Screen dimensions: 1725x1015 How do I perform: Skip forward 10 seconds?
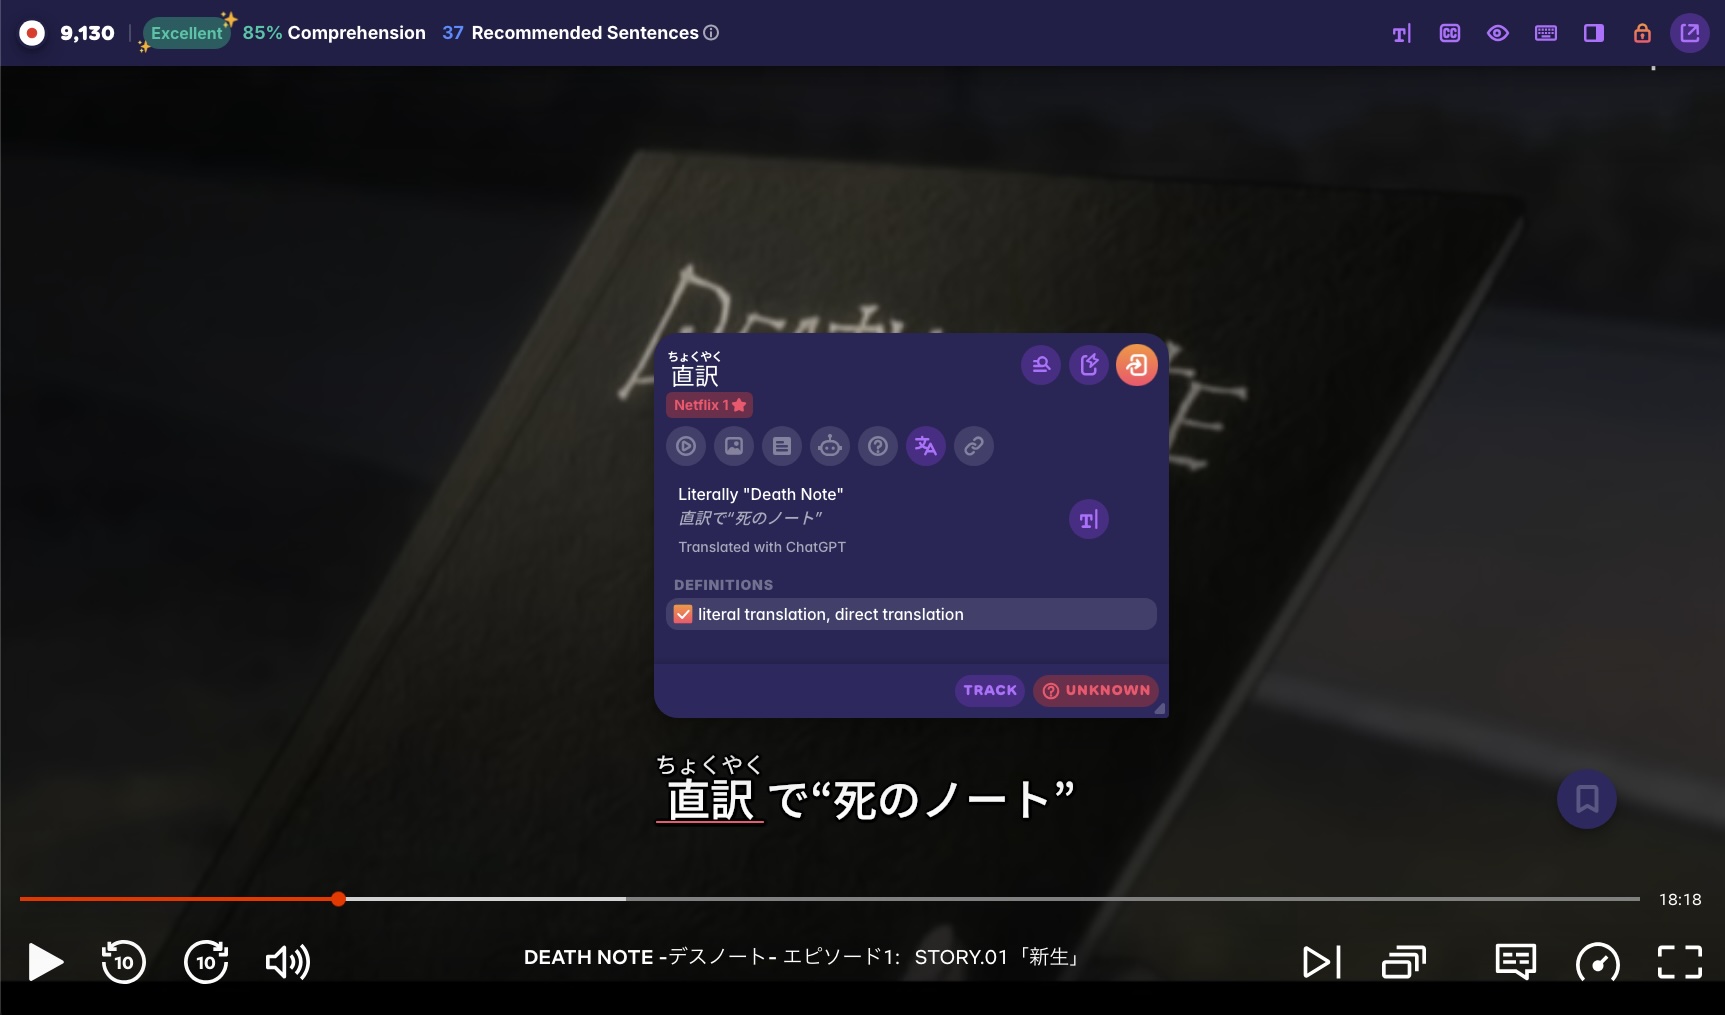click(206, 962)
